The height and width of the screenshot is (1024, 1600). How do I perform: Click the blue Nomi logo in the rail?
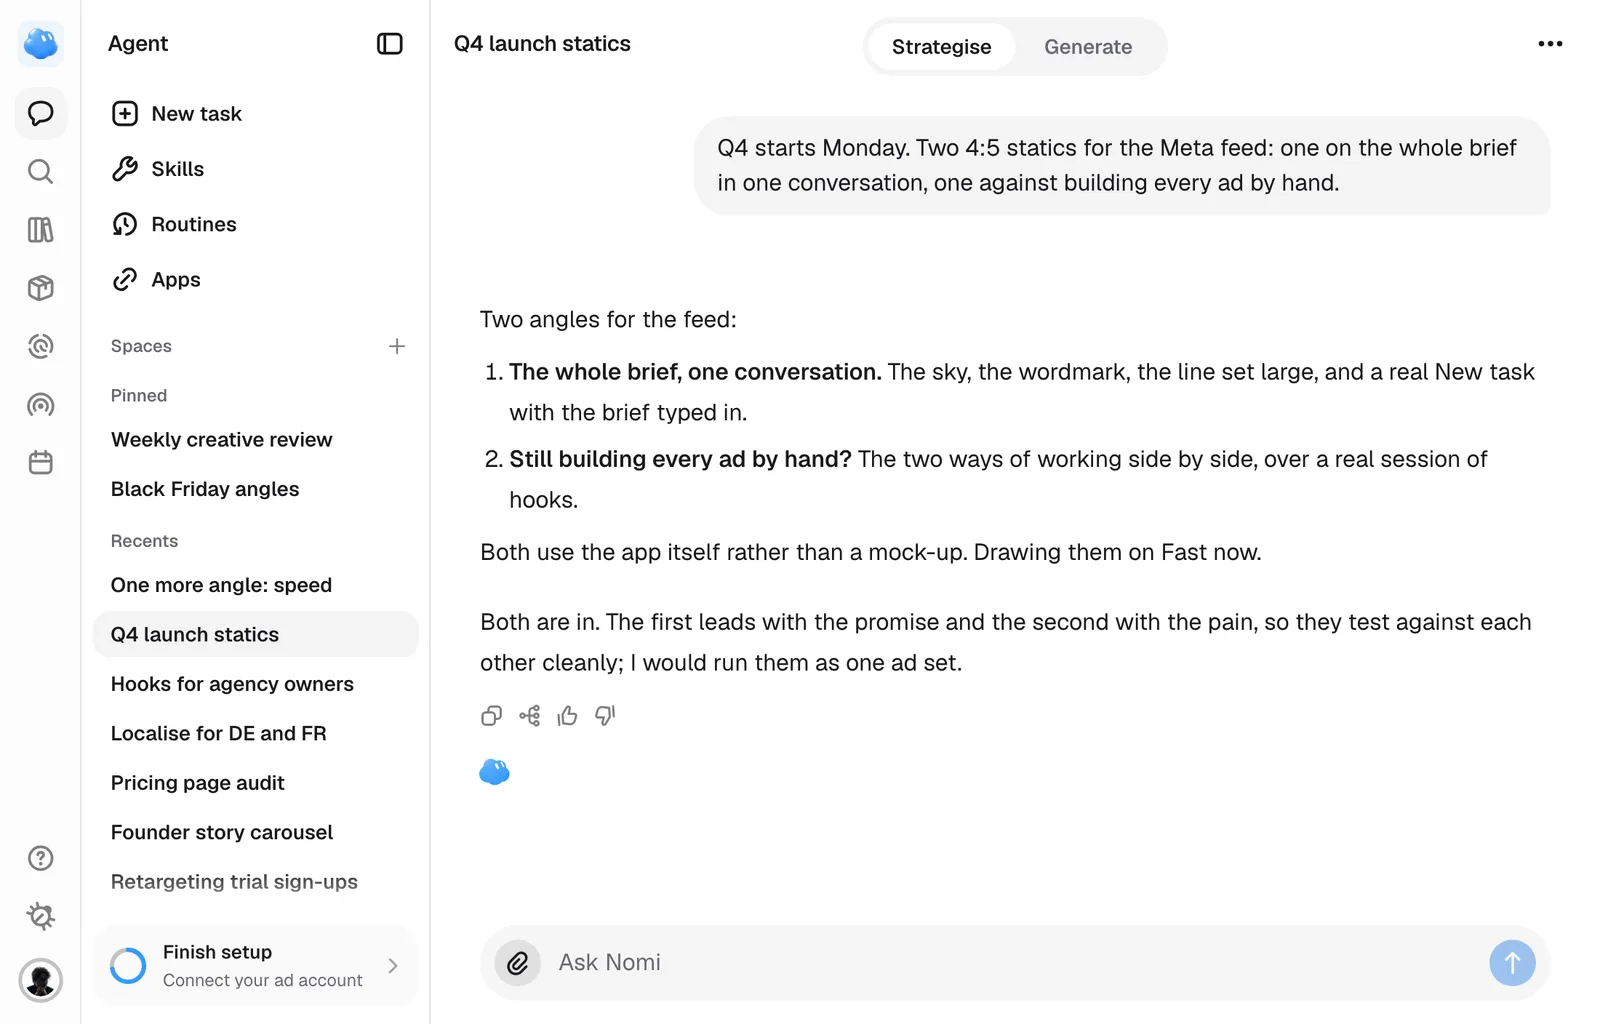click(x=41, y=44)
